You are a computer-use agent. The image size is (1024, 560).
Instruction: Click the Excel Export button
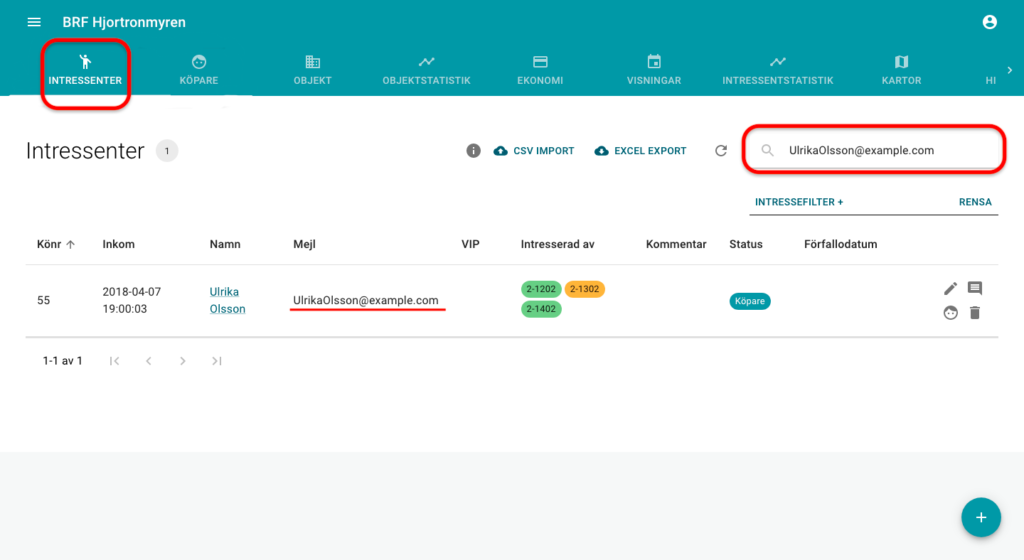pyautogui.click(x=640, y=151)
